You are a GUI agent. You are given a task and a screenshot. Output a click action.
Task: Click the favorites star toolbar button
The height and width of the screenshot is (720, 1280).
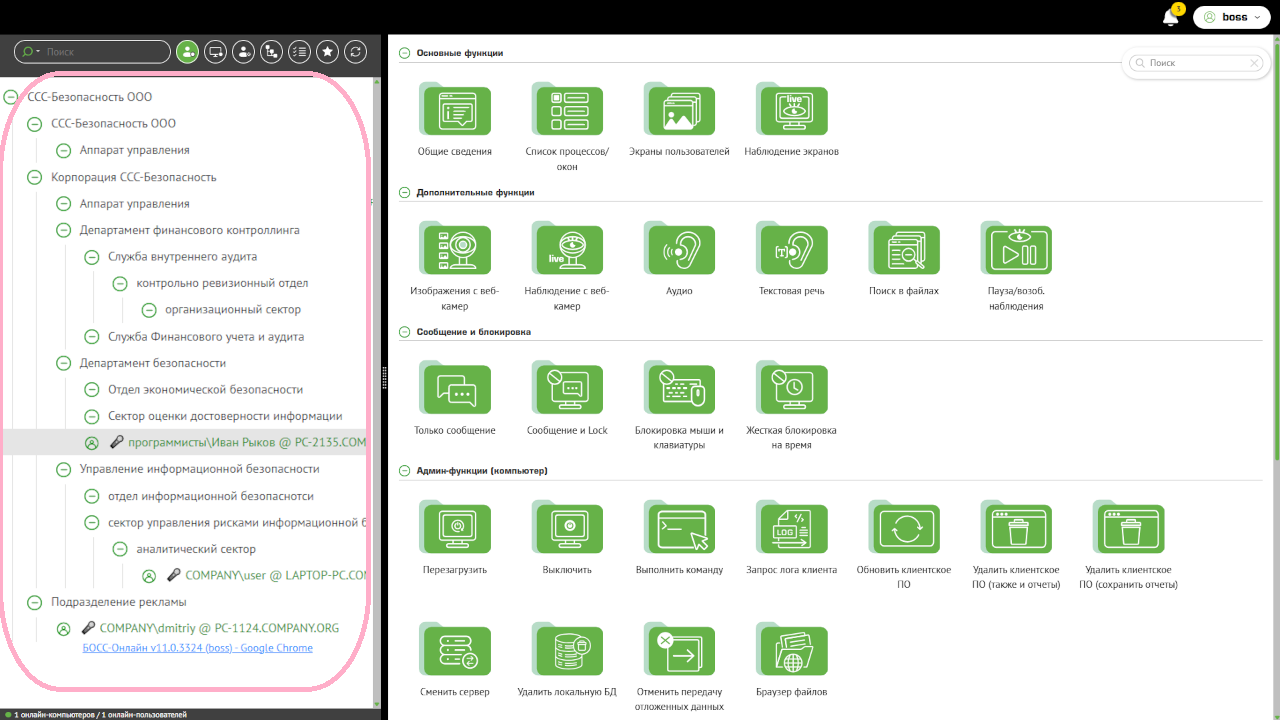[327, 52]
